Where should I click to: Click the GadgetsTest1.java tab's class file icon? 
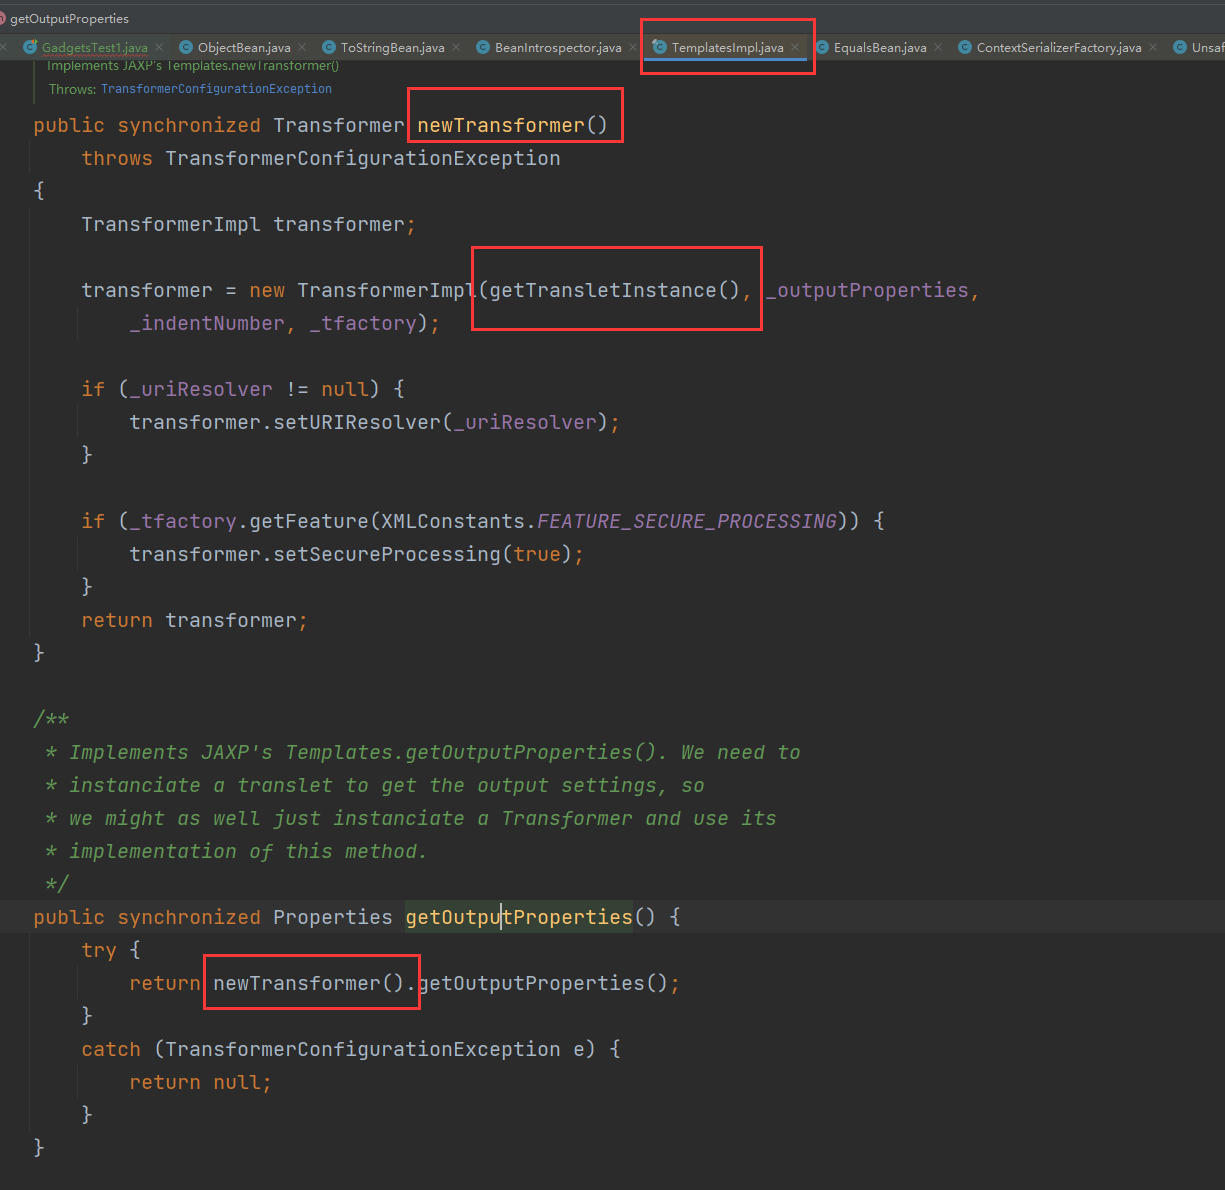coord(30,47)
